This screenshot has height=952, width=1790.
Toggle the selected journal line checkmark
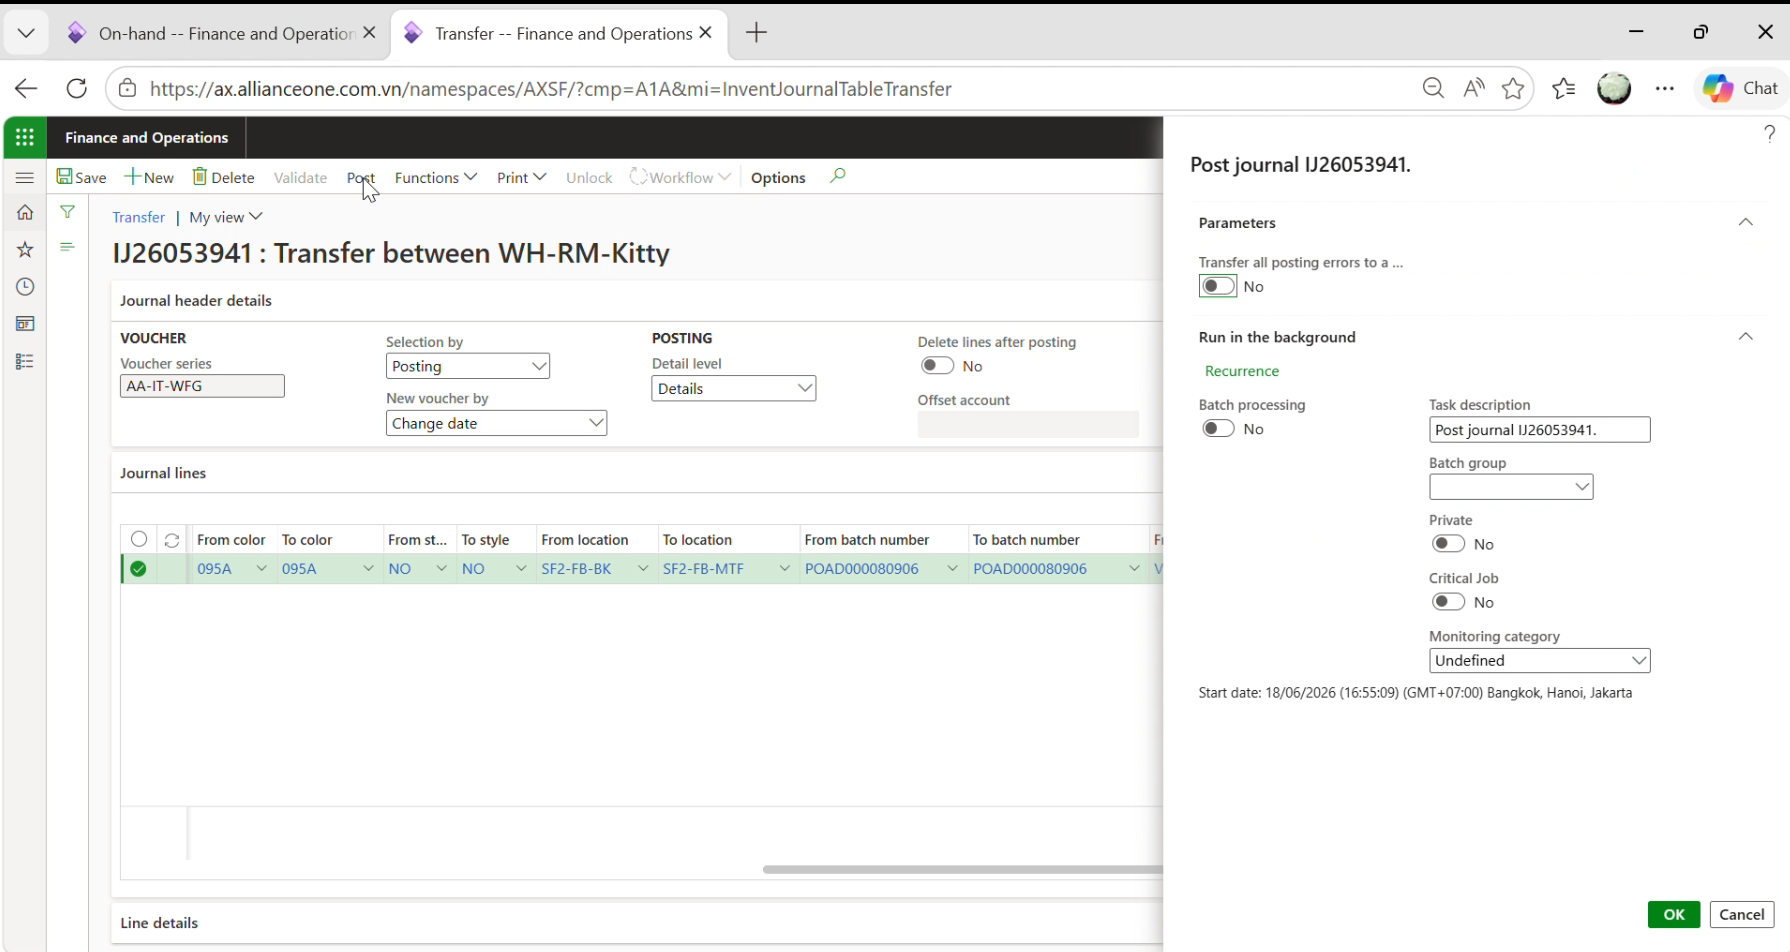(138, 569)
